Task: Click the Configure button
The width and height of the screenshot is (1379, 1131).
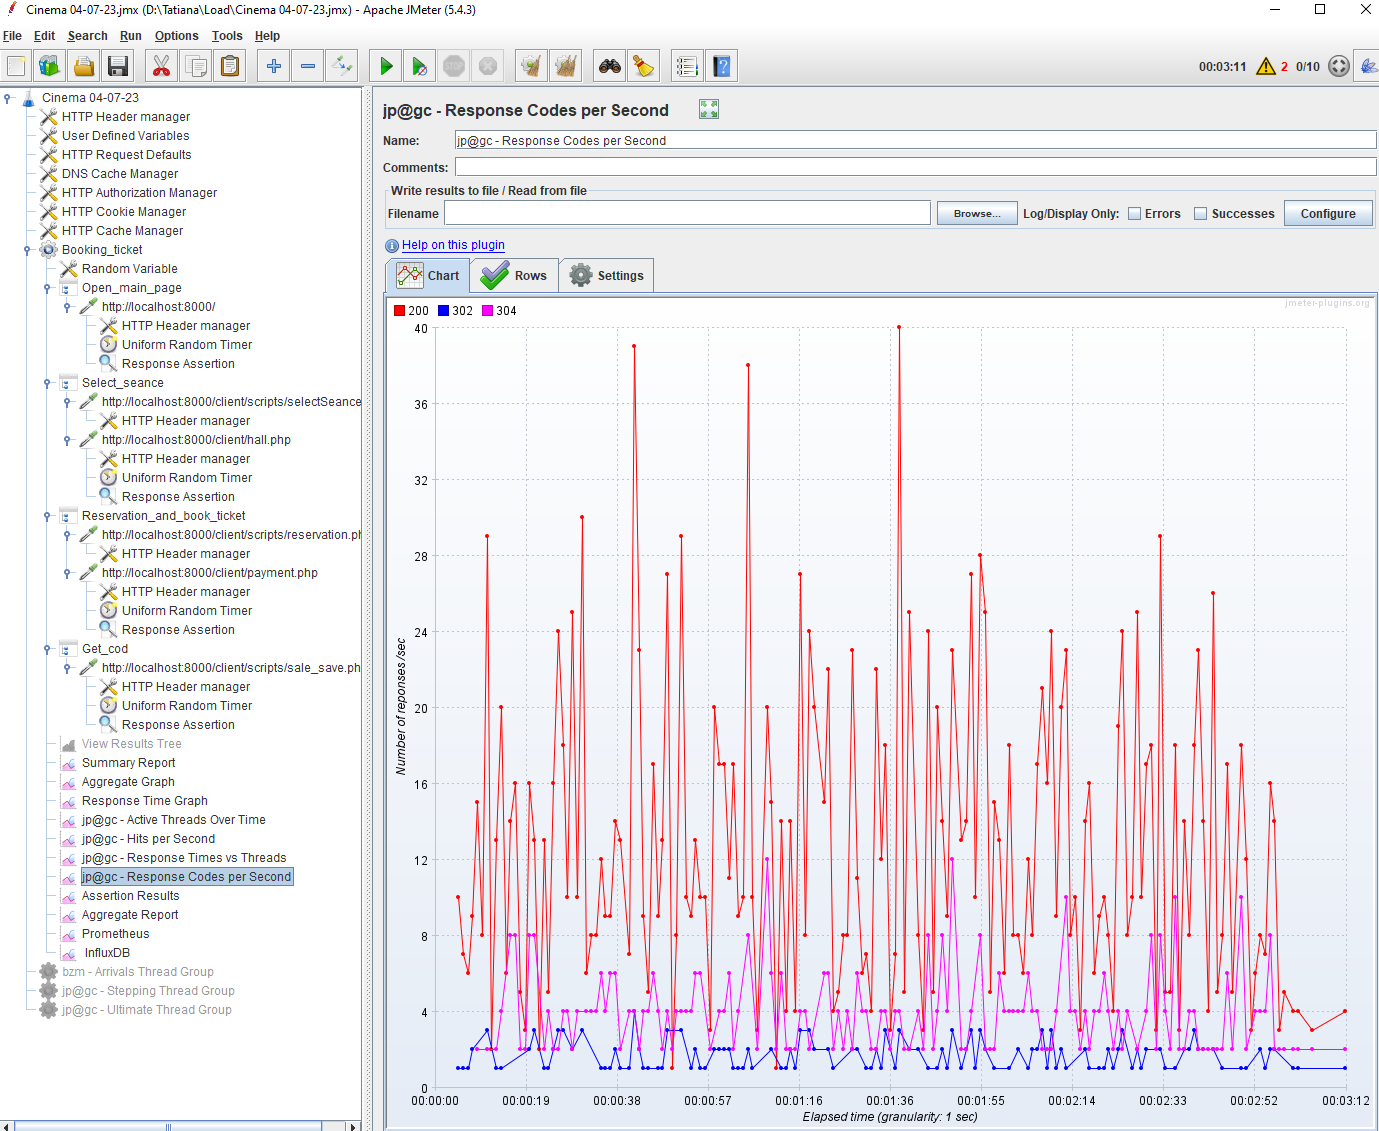Action: [1328, 214]
